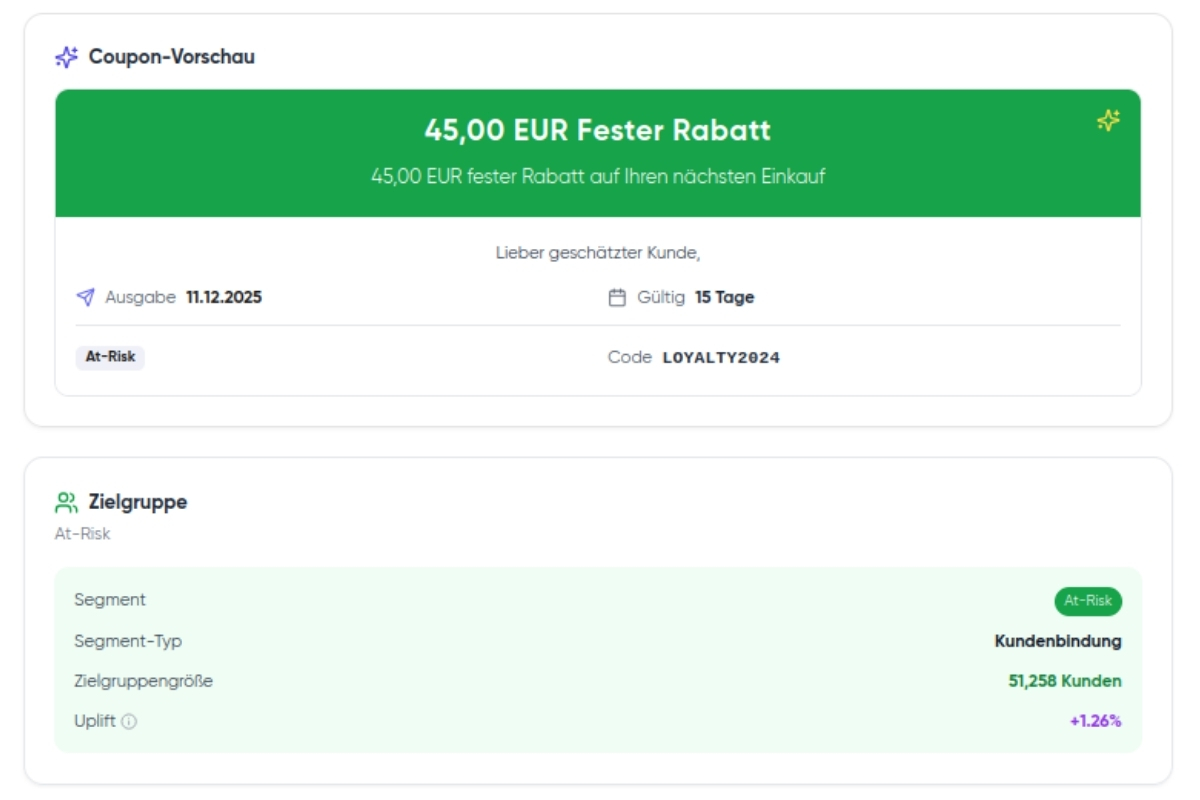Click the calendar icon next to Gültig
1200x800 pixels.
617,297
